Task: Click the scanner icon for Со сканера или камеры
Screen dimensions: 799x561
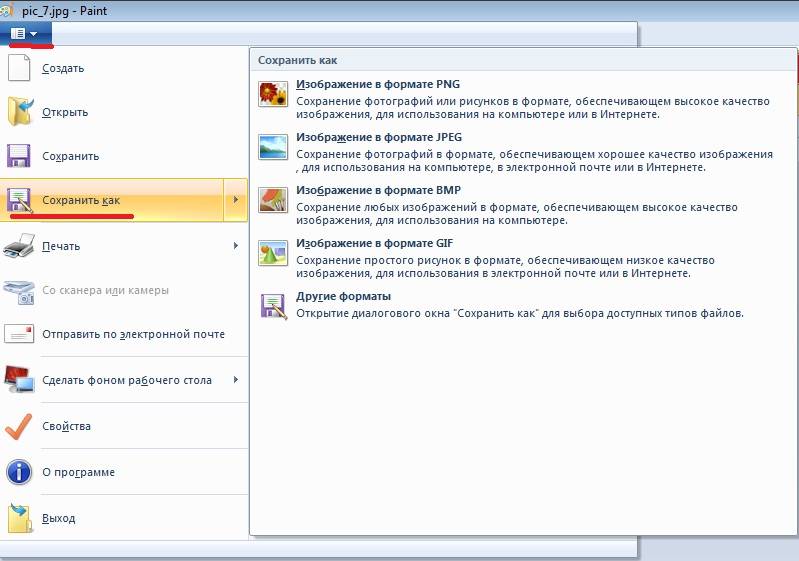Action: point(19,291)
